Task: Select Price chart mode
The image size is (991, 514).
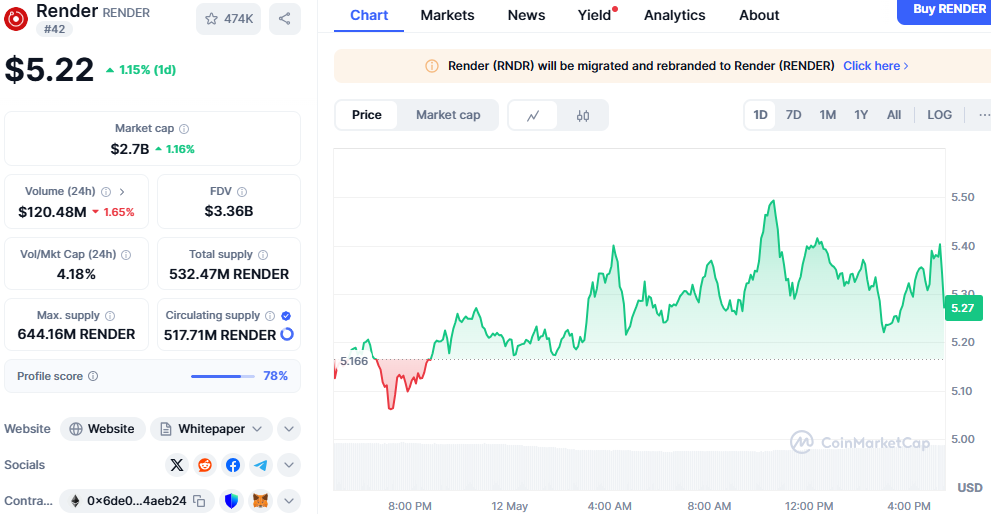Action: tap(367, 115)
